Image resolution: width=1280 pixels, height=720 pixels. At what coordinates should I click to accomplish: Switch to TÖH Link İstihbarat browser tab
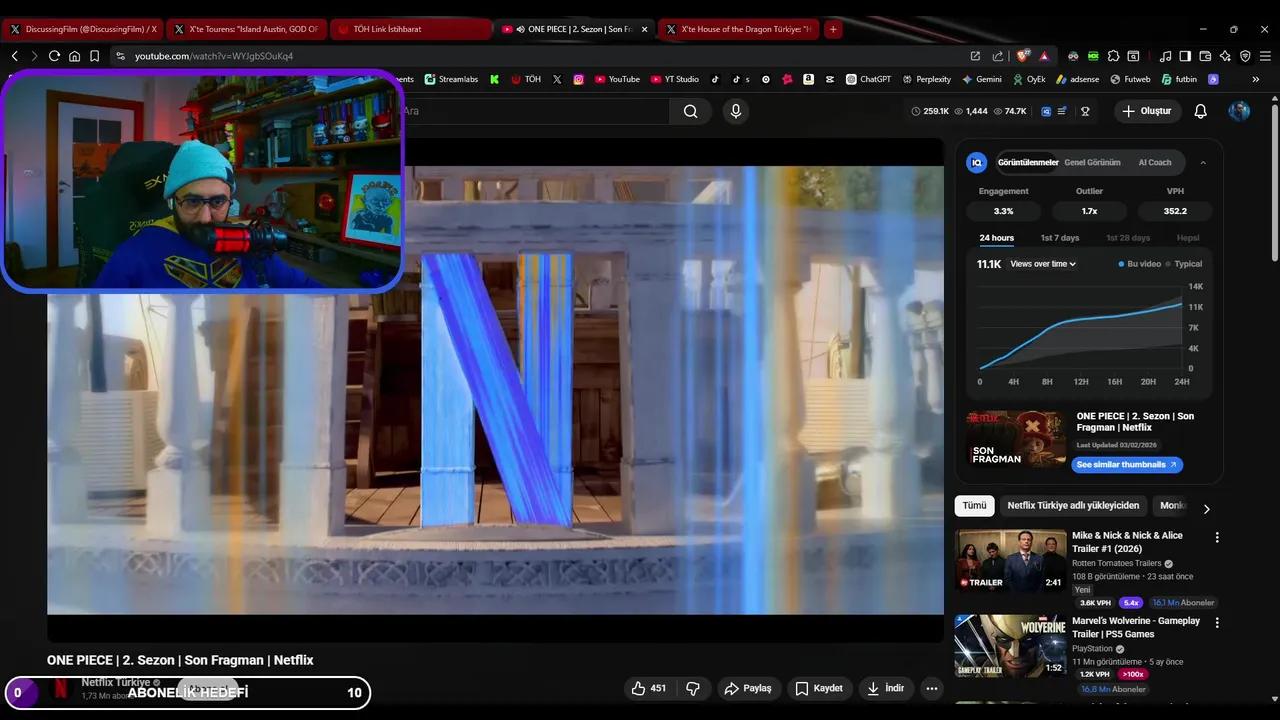click(x=410, y=29)
